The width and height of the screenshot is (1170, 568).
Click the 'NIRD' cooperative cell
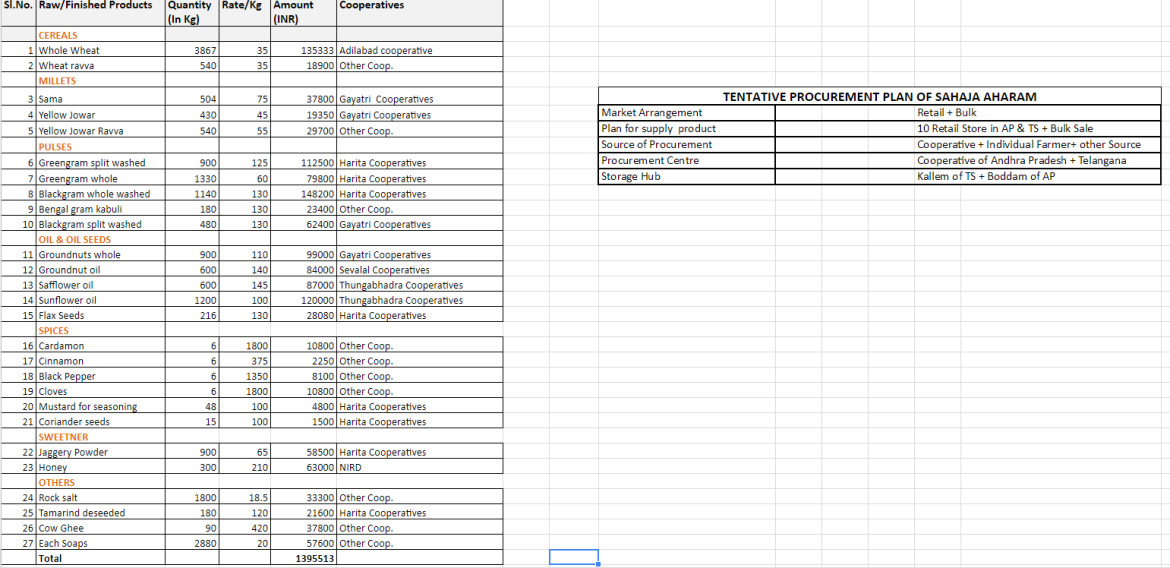[420, 467]
